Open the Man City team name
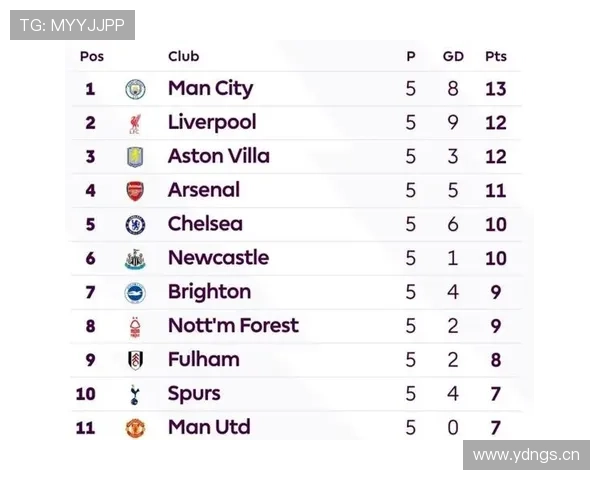 pos(210,88)
